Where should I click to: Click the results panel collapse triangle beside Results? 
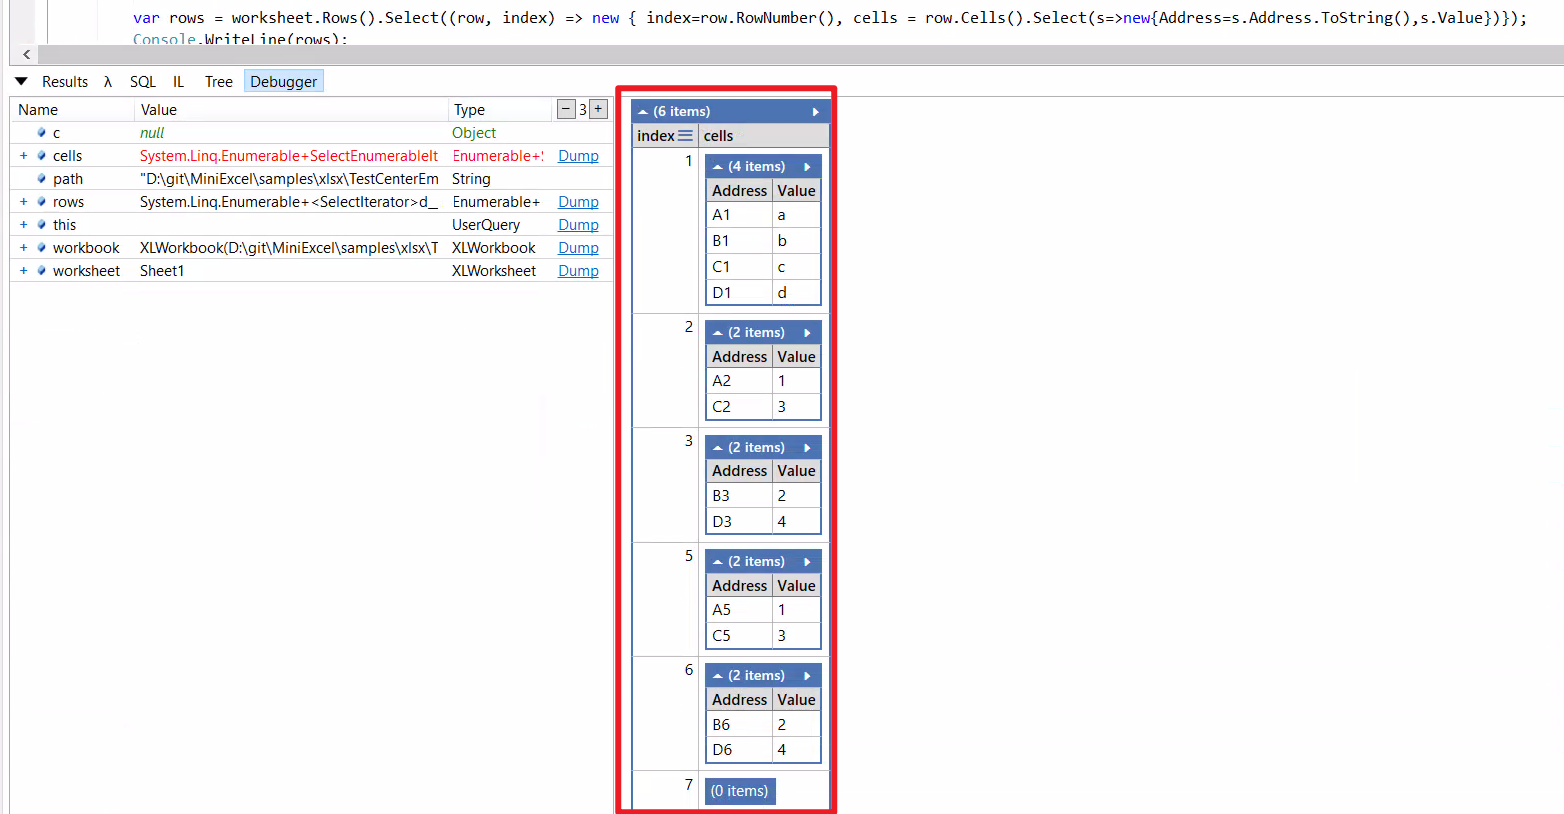(21, 81)
